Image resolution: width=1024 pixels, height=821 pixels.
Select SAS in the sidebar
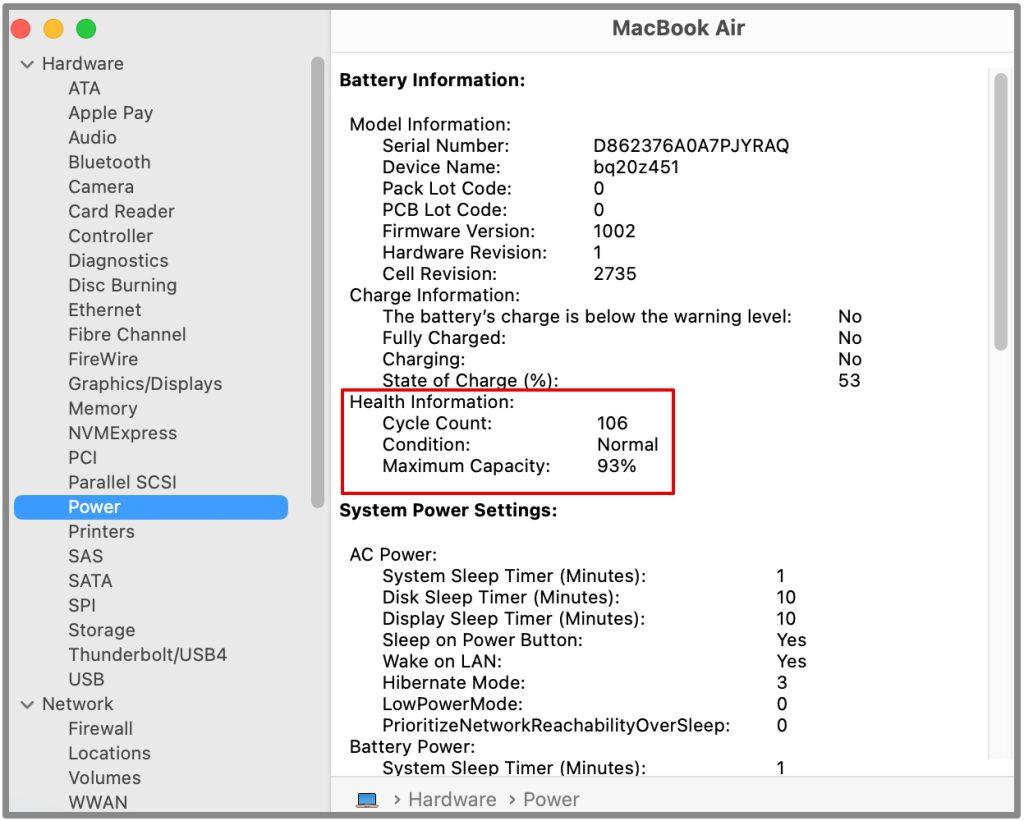[86, 556]
